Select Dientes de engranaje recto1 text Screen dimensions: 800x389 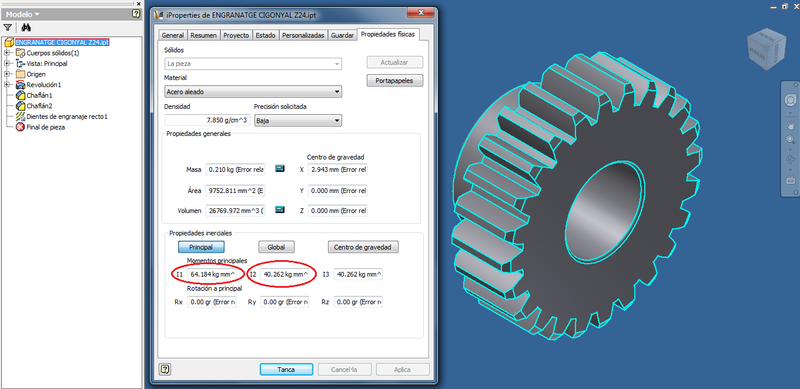[x=67, y=117]
